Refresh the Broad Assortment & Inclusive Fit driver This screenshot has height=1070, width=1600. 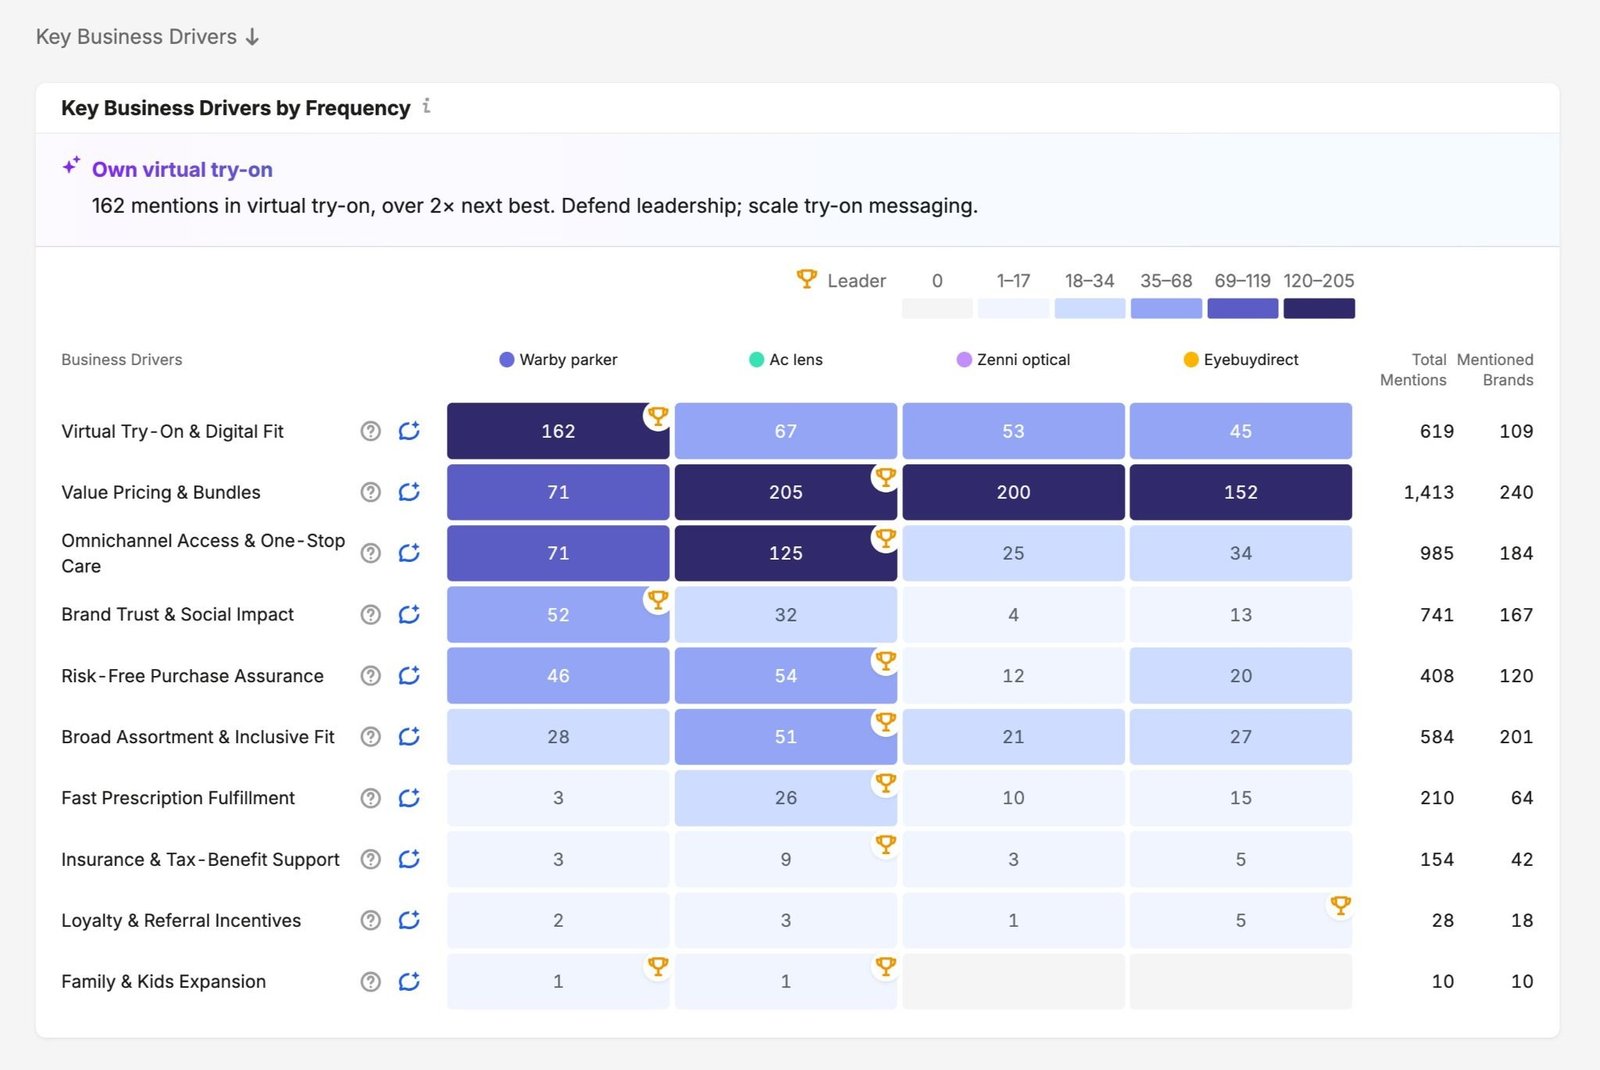(409, 737)
